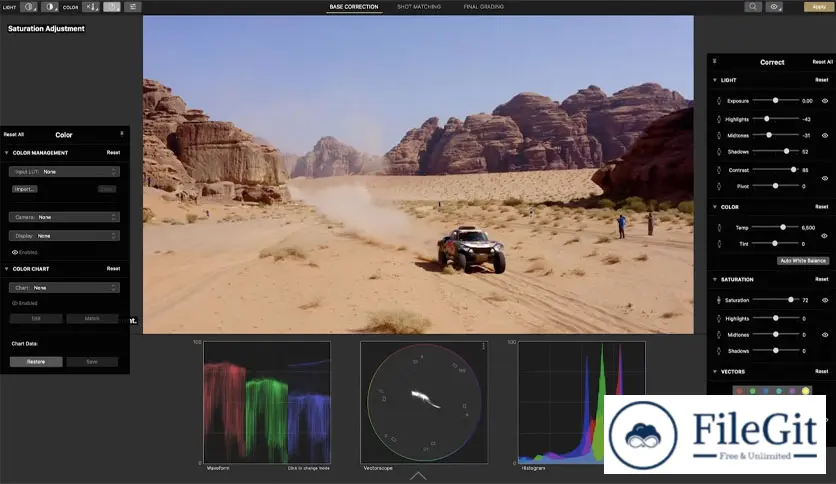The height and width of the screenshot is (484, 836).
Task: Toggle the Saturation slider visibility eye
Action: 825,300
